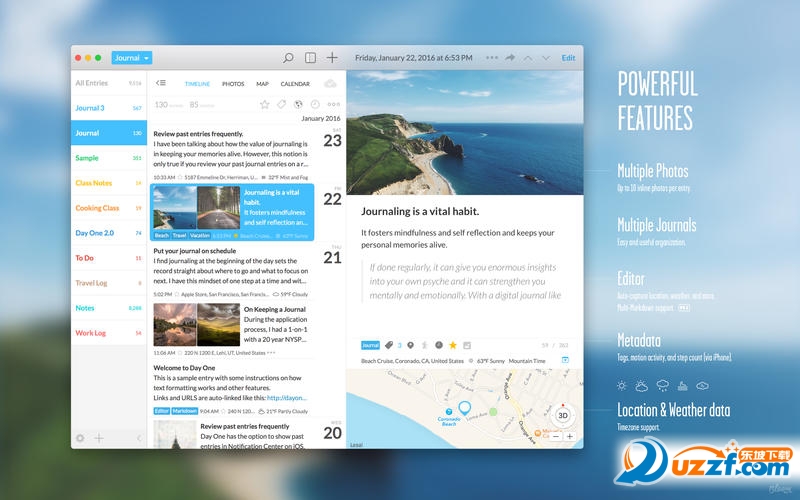The width and height of the screenshot is (800, 500).
Task: Toggle the yellow favorite star
Action: pos(453,345)
